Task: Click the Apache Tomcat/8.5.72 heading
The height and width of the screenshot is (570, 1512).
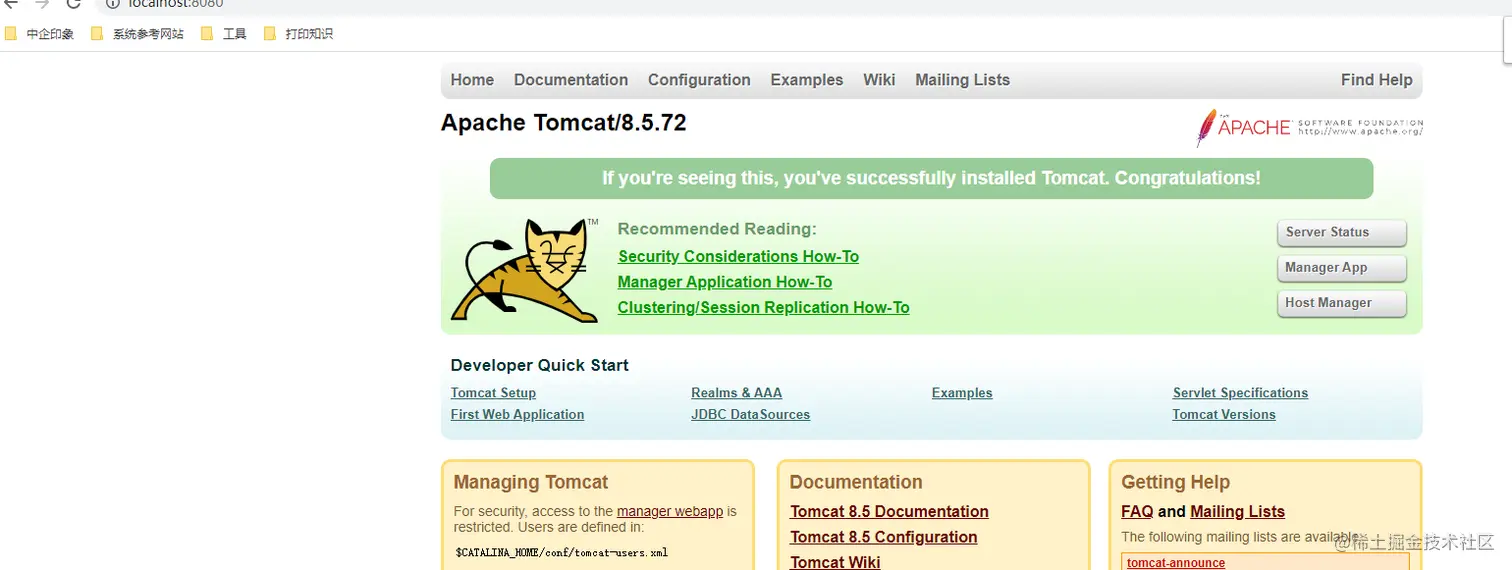Action: [x=563, y=123]
